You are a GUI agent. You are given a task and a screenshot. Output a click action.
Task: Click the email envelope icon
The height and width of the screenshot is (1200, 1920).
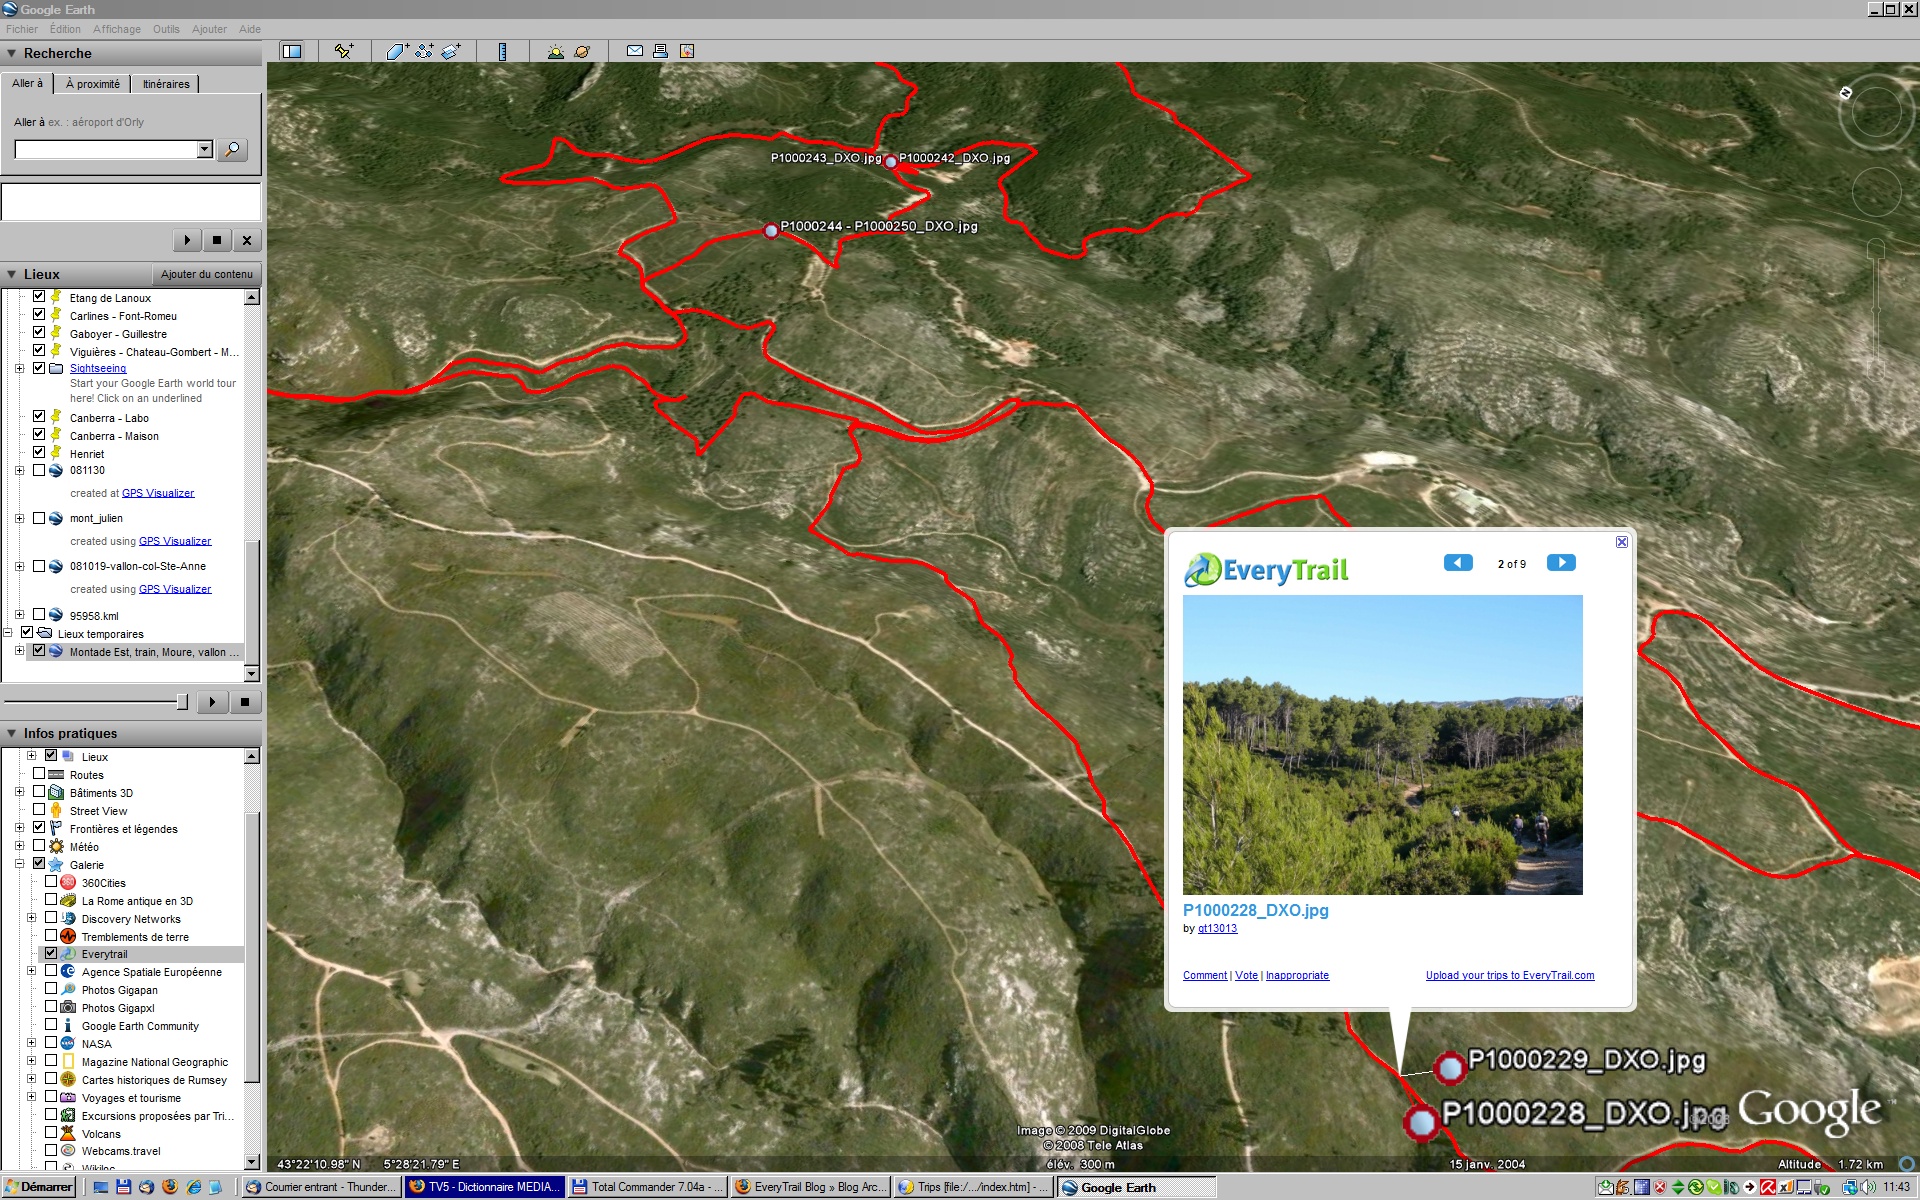pyautogui.click(x=634, y=51)
